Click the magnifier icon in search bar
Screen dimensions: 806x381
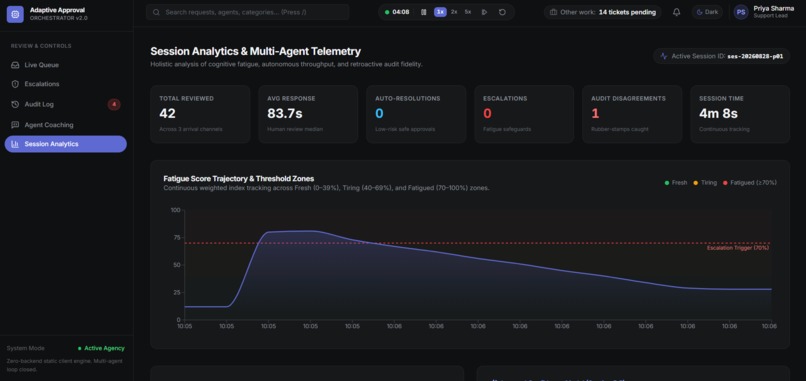coord(156,12)
